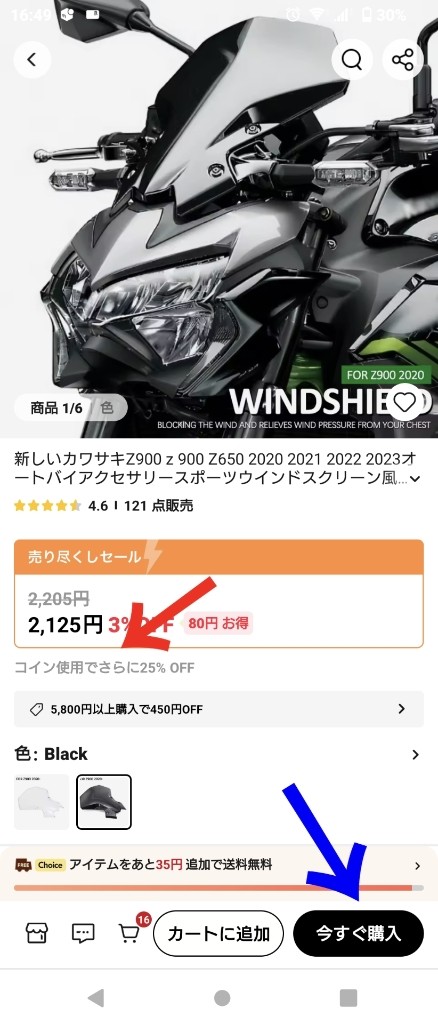
Task: Tap the Android back triangle
Action: click(x=95, y=997)
